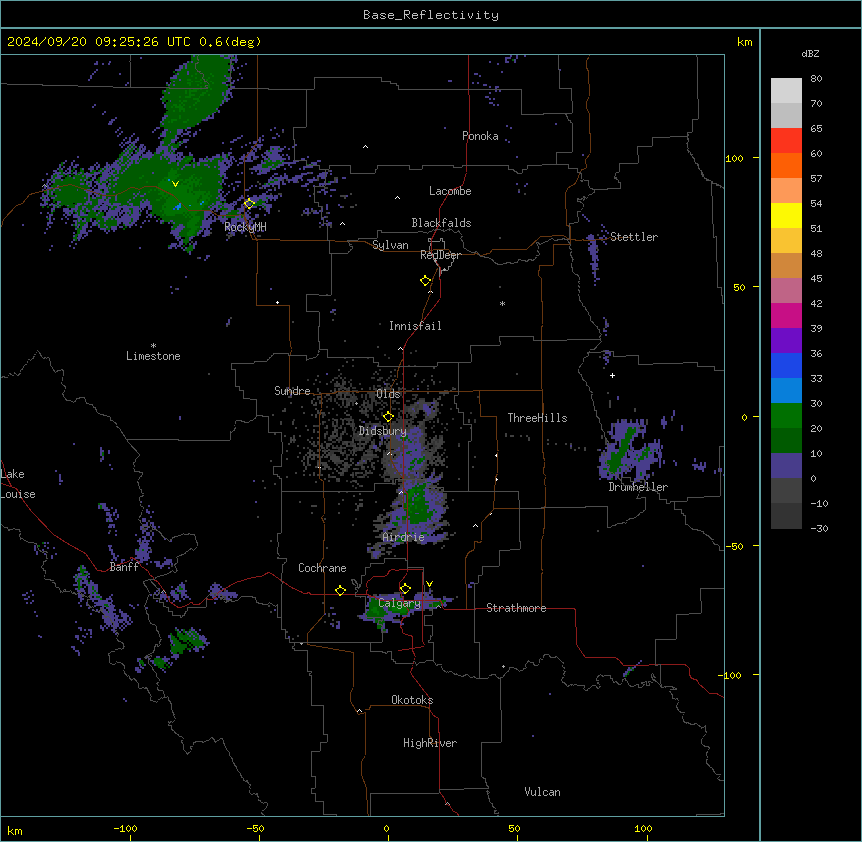Click the yellow diamond marker beside RockyMH
The width and height of the screenshot is (862, 842).
250,204
